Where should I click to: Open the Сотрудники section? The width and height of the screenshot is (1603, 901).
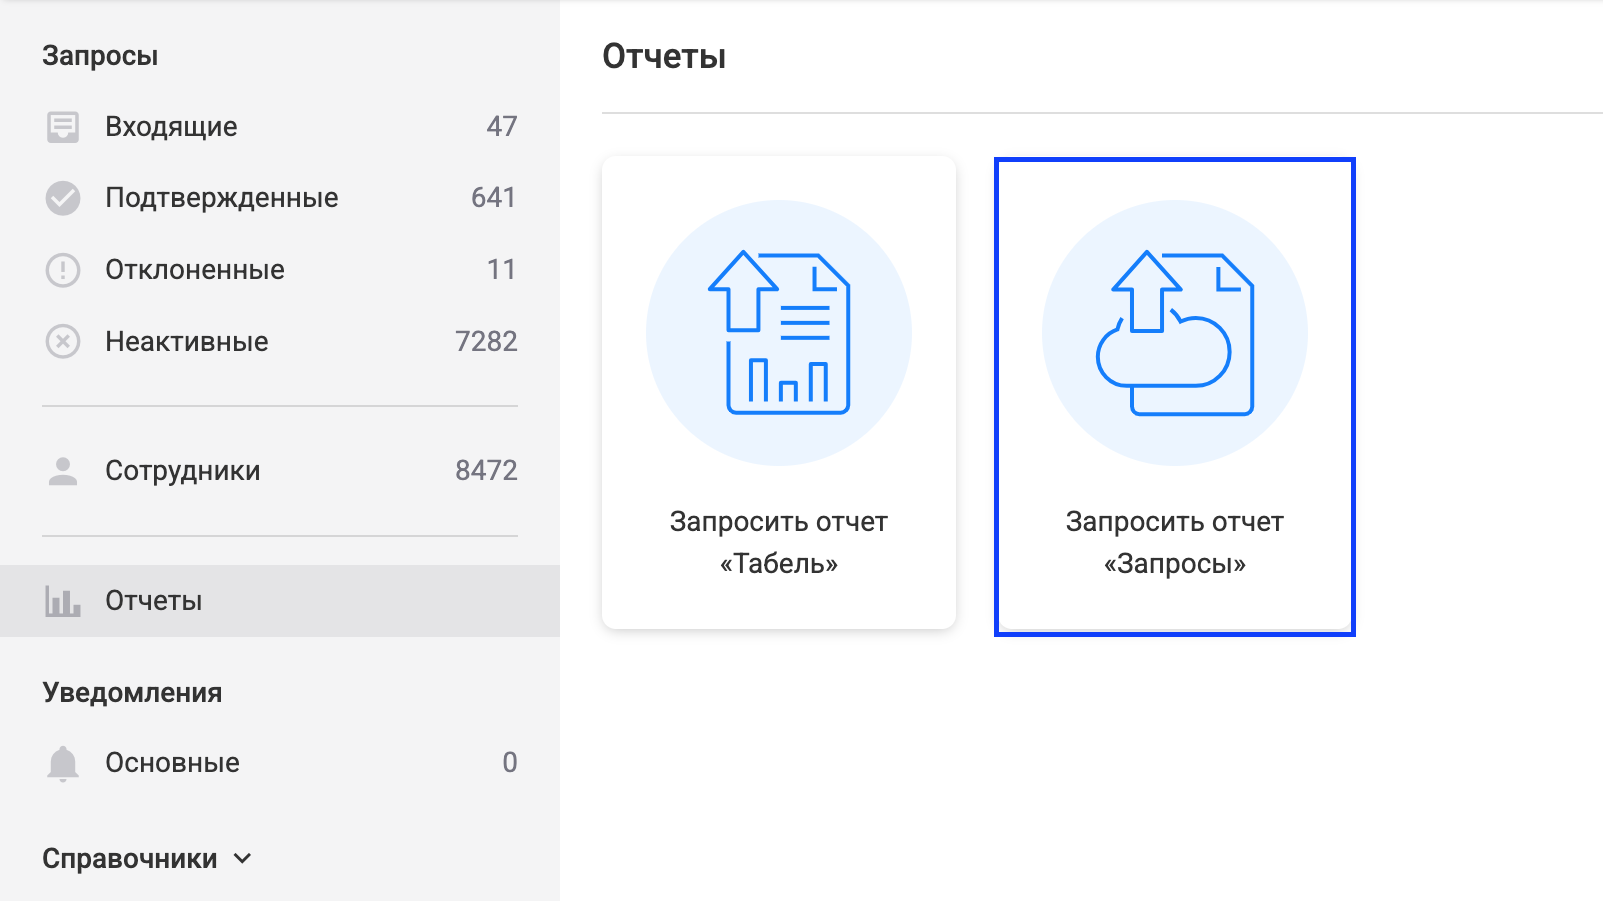(183, 471)
